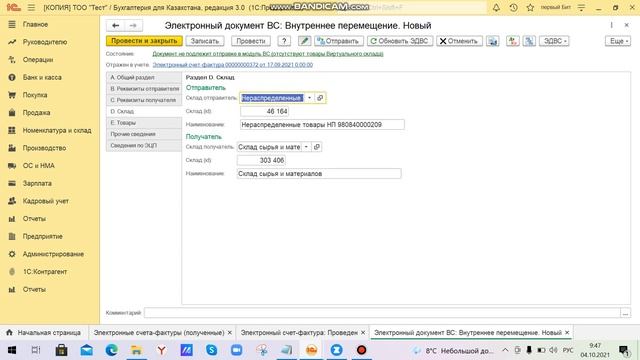Open Банк и касса section

42,77
